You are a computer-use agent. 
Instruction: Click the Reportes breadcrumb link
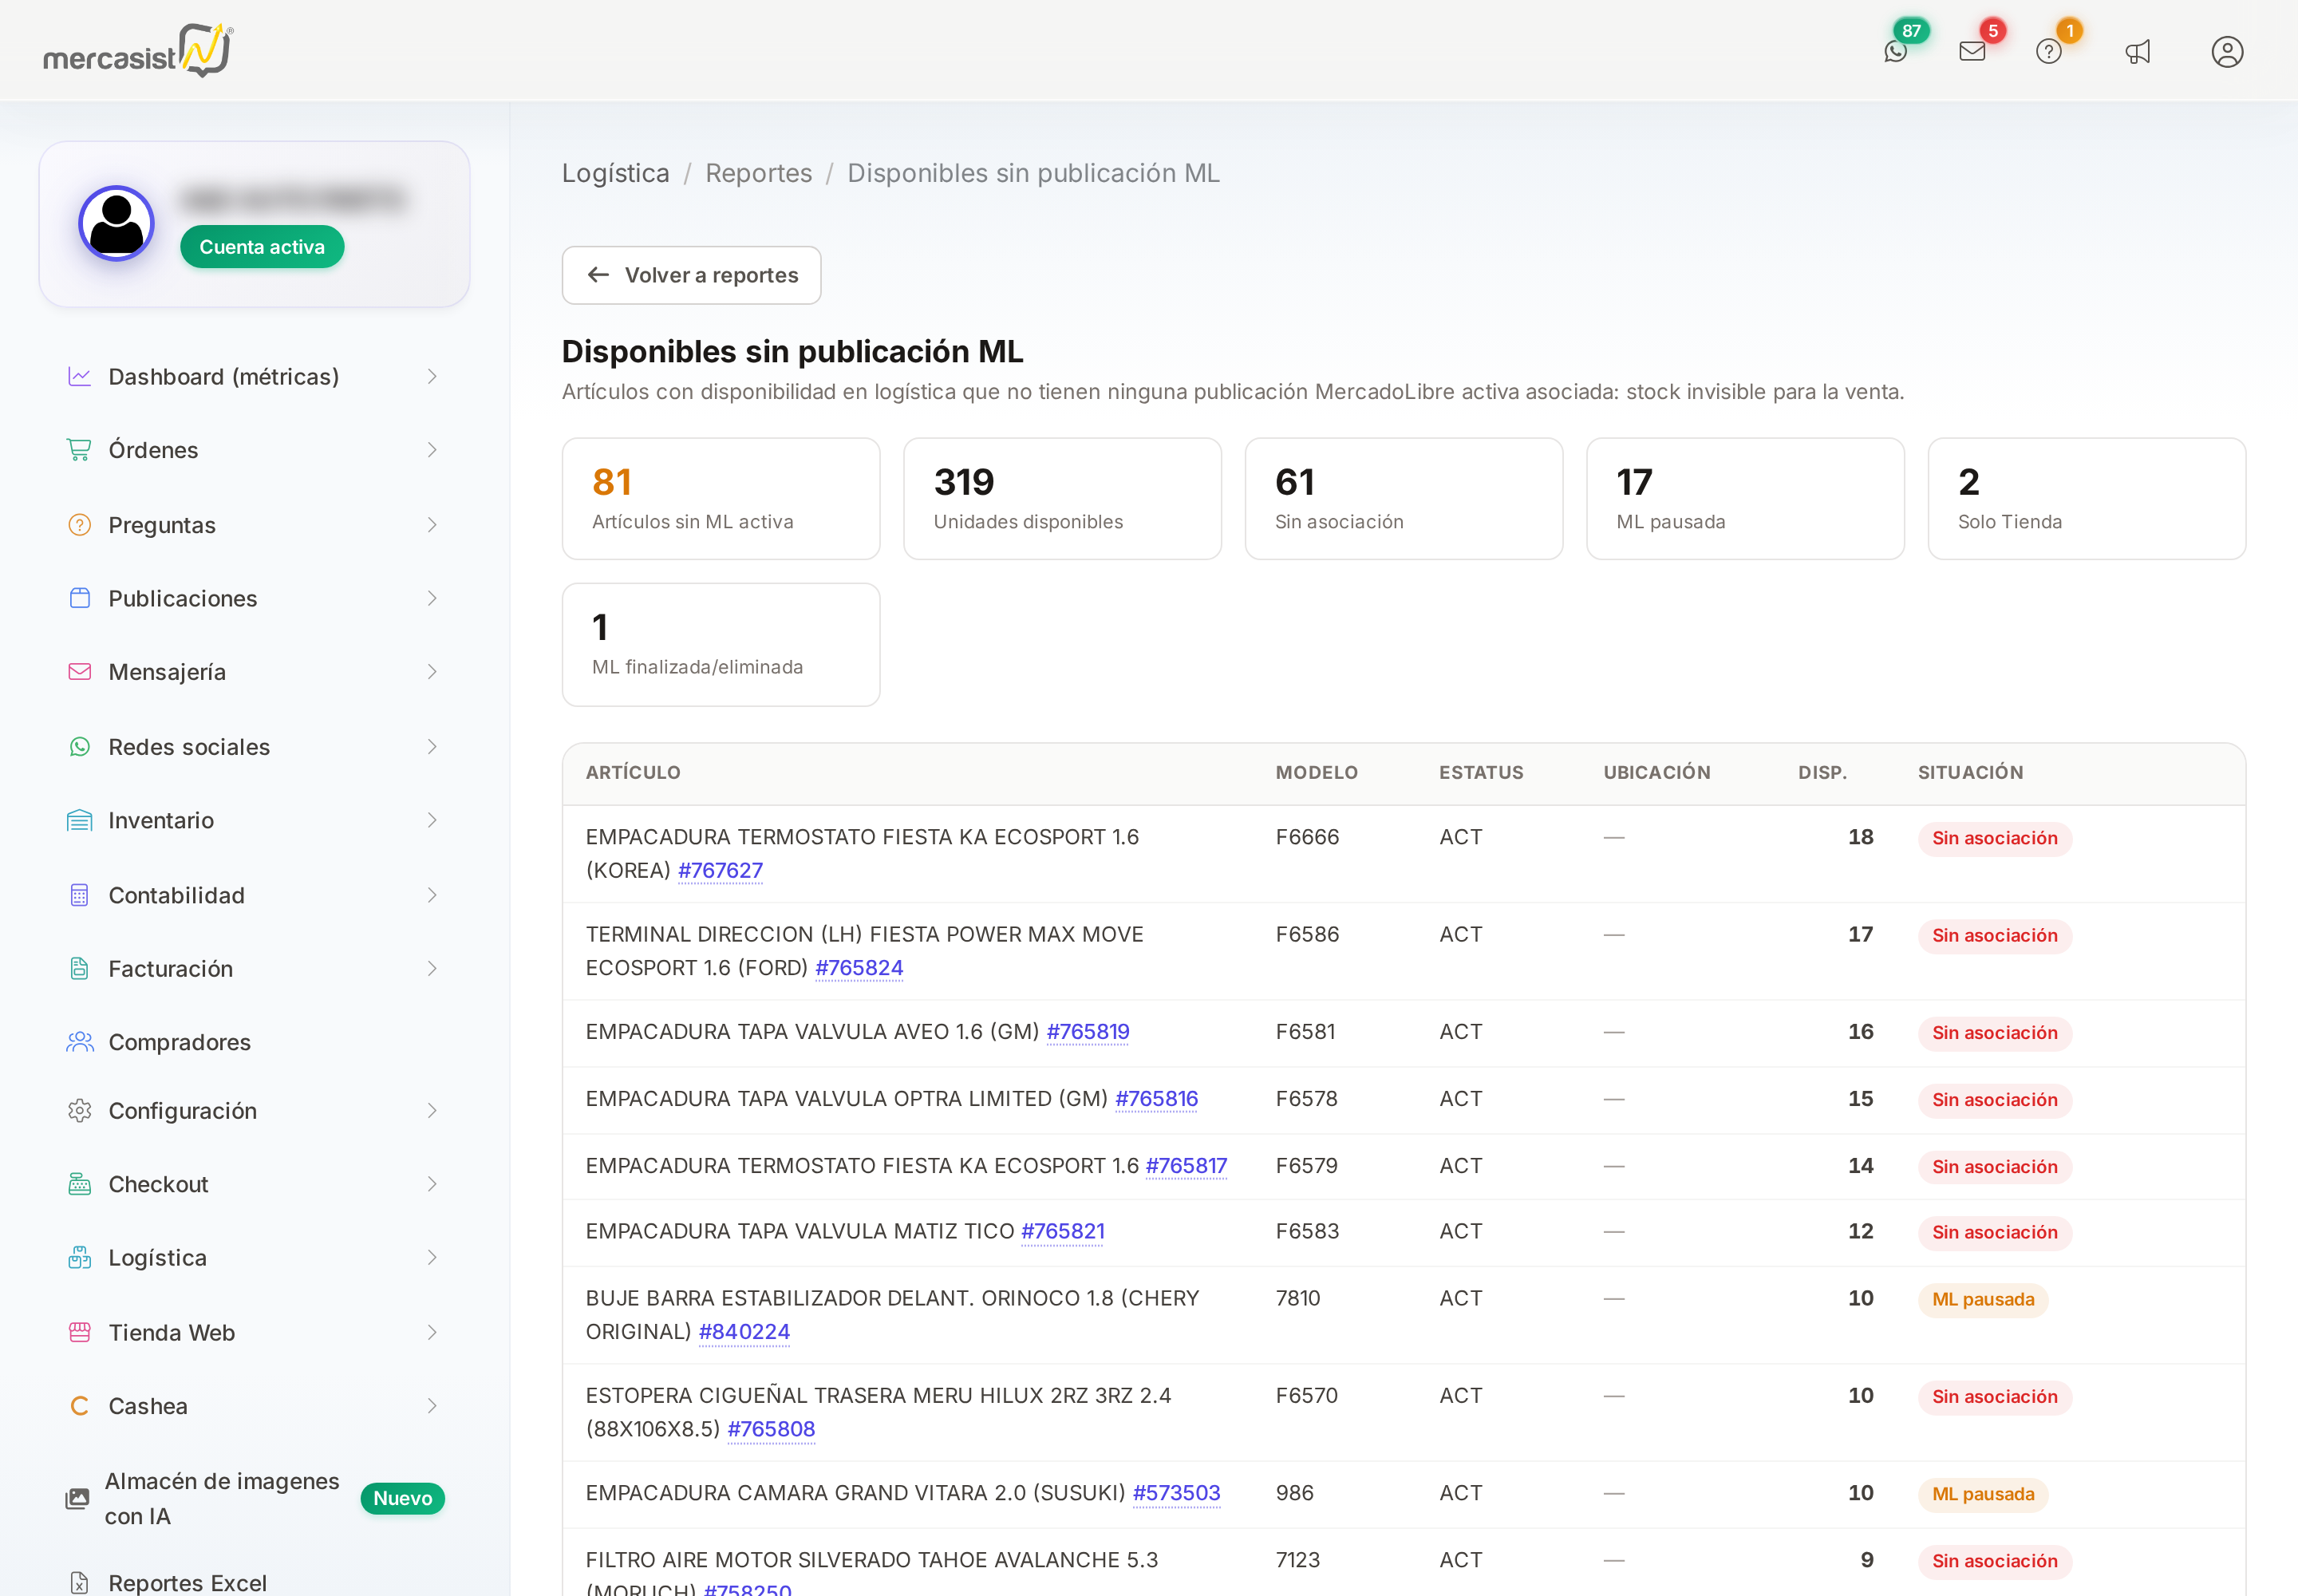click(758, 173)
